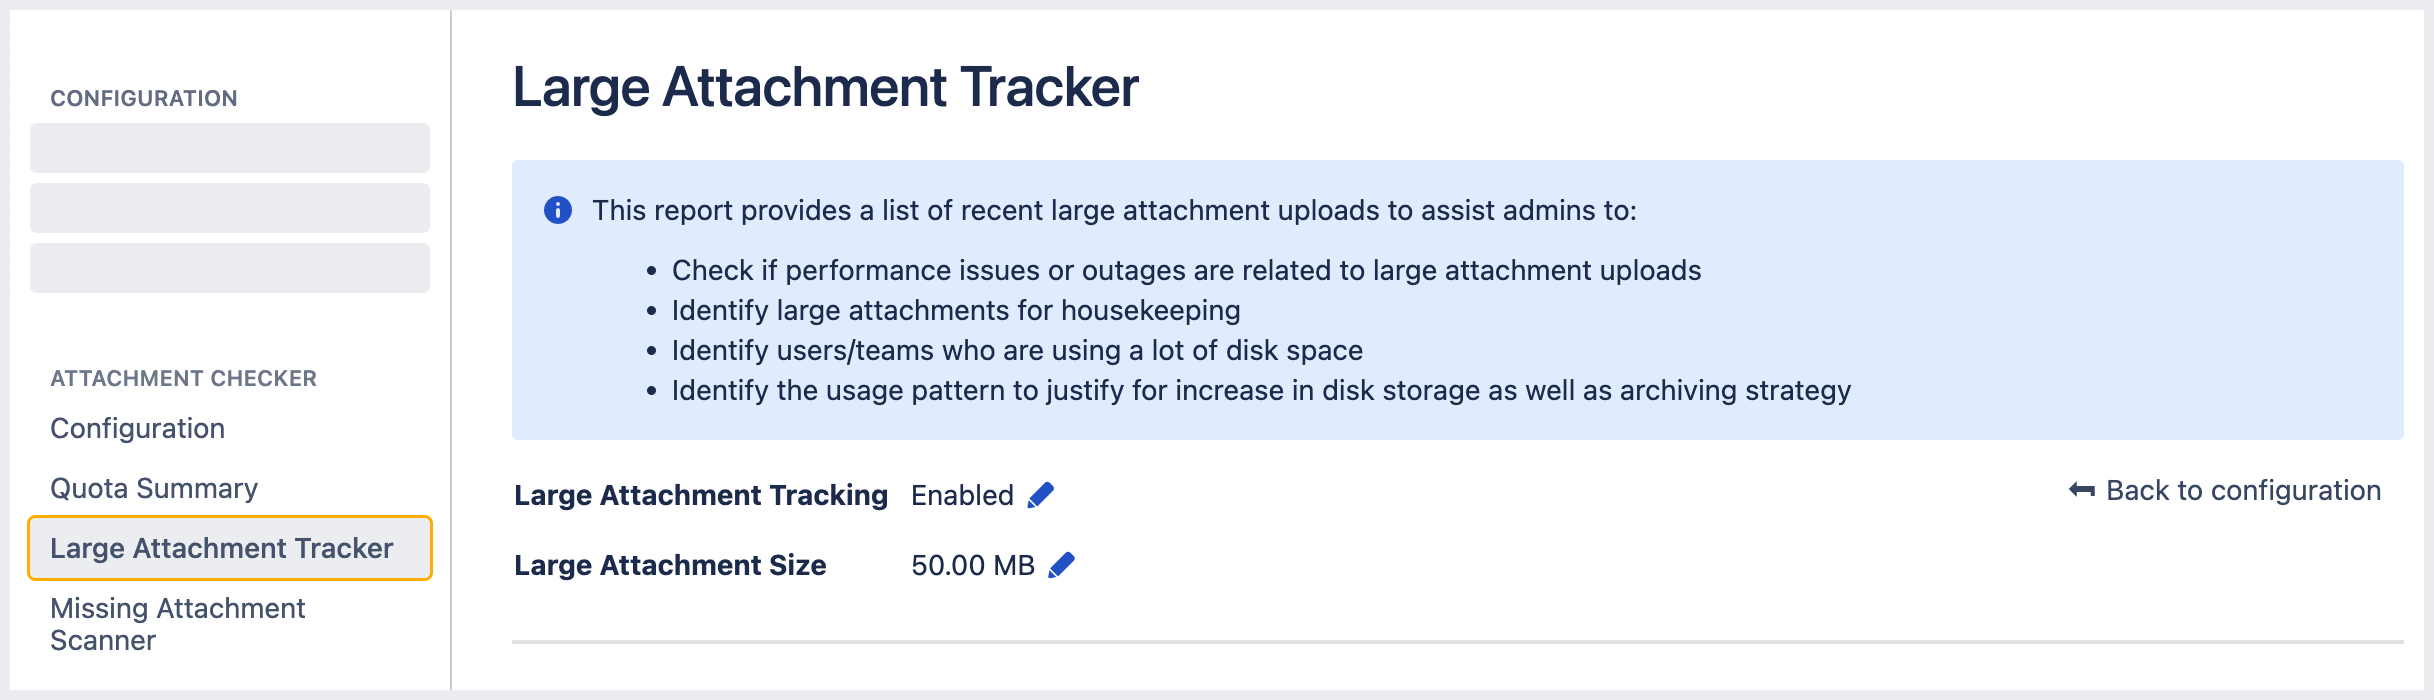
Task: Expand the Configuration section in the sidebar
Action: [144, 97]
